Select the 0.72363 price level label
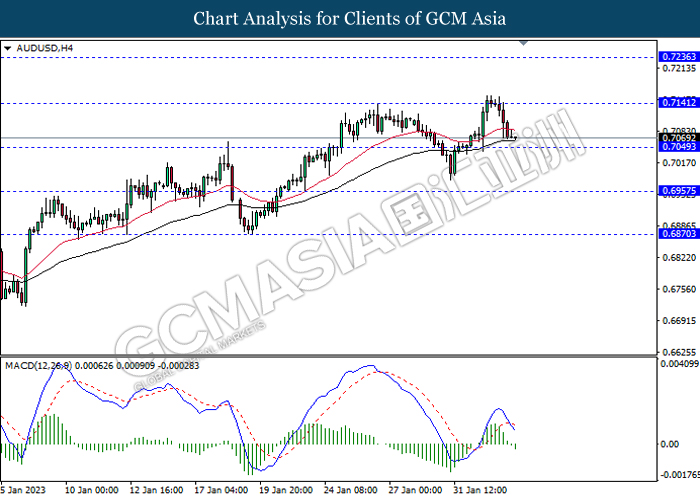700x500 pixels. click(679, 57)
